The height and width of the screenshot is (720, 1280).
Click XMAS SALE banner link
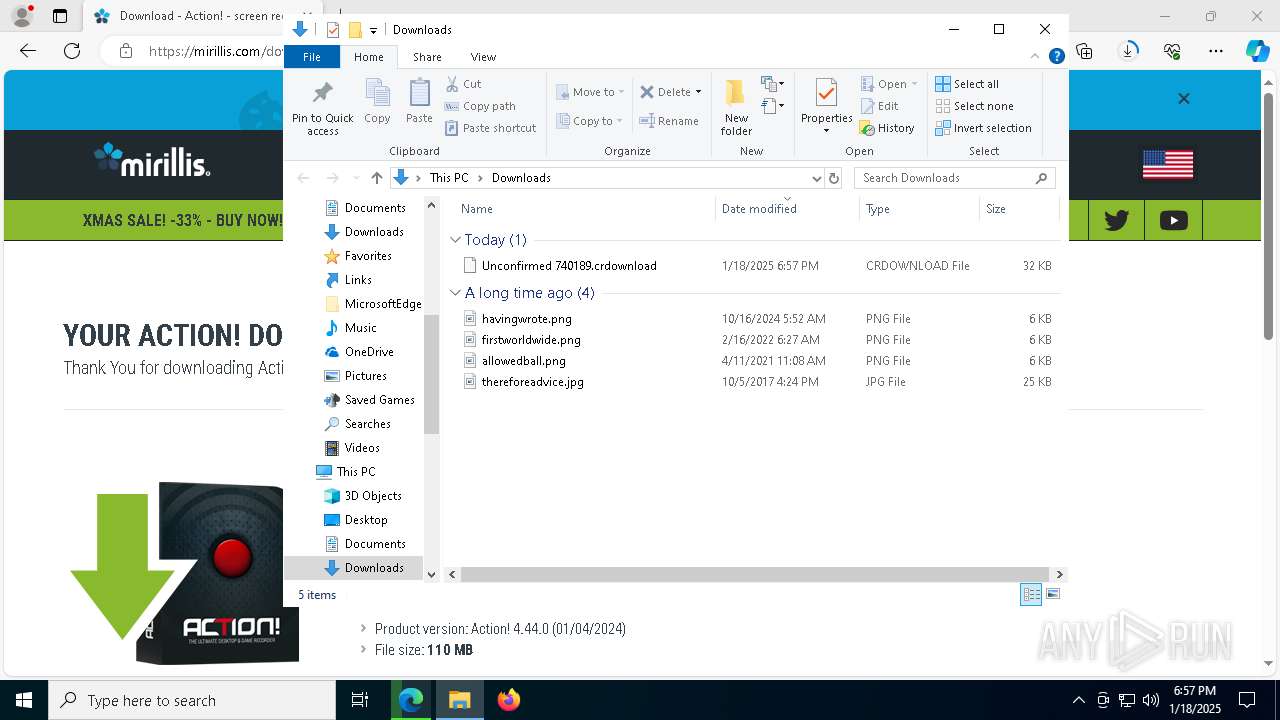[x=182, y=220]
